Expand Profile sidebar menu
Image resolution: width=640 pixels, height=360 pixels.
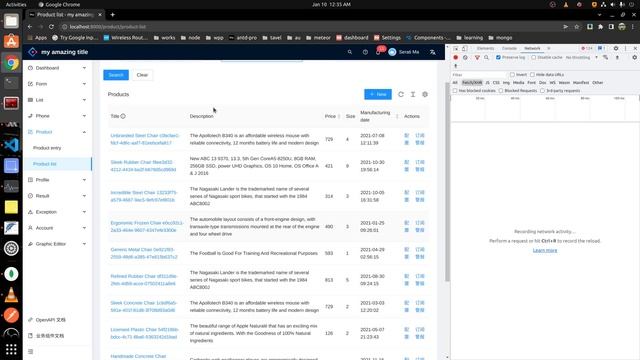(x=58, y=180)
